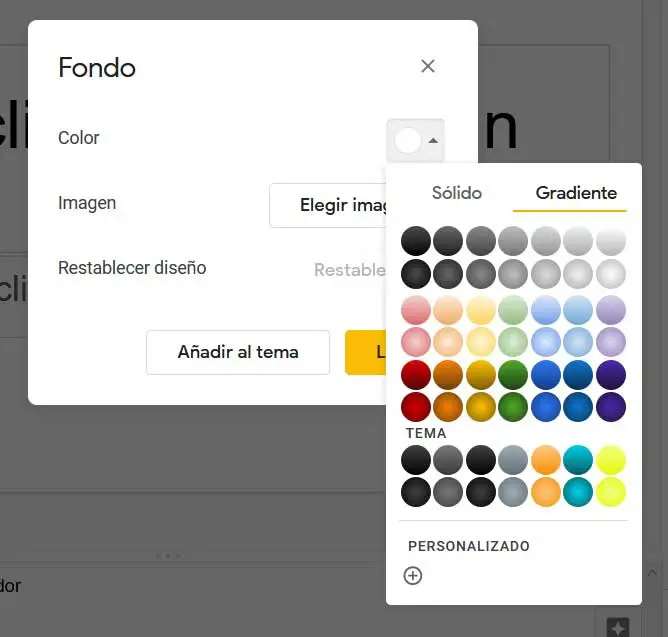Open the Color dropdown arrow
This screenshot has height=637, width=668.
point(433,141)
